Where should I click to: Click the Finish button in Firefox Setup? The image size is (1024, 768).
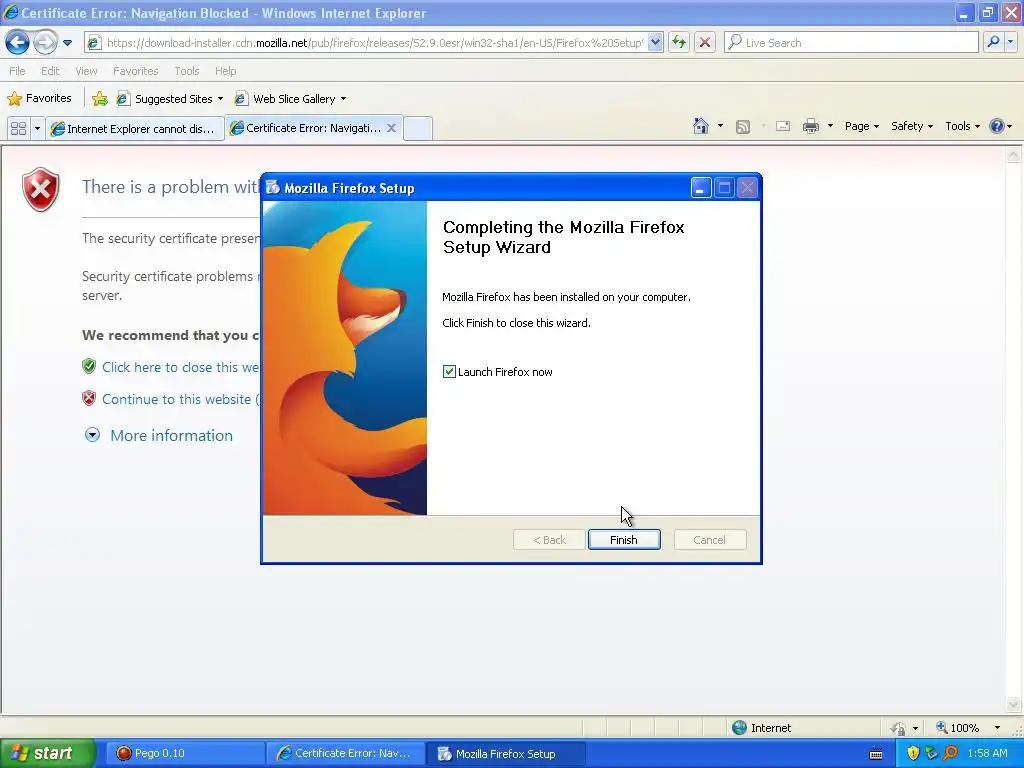pyautogui.click(x=624, y=539)
